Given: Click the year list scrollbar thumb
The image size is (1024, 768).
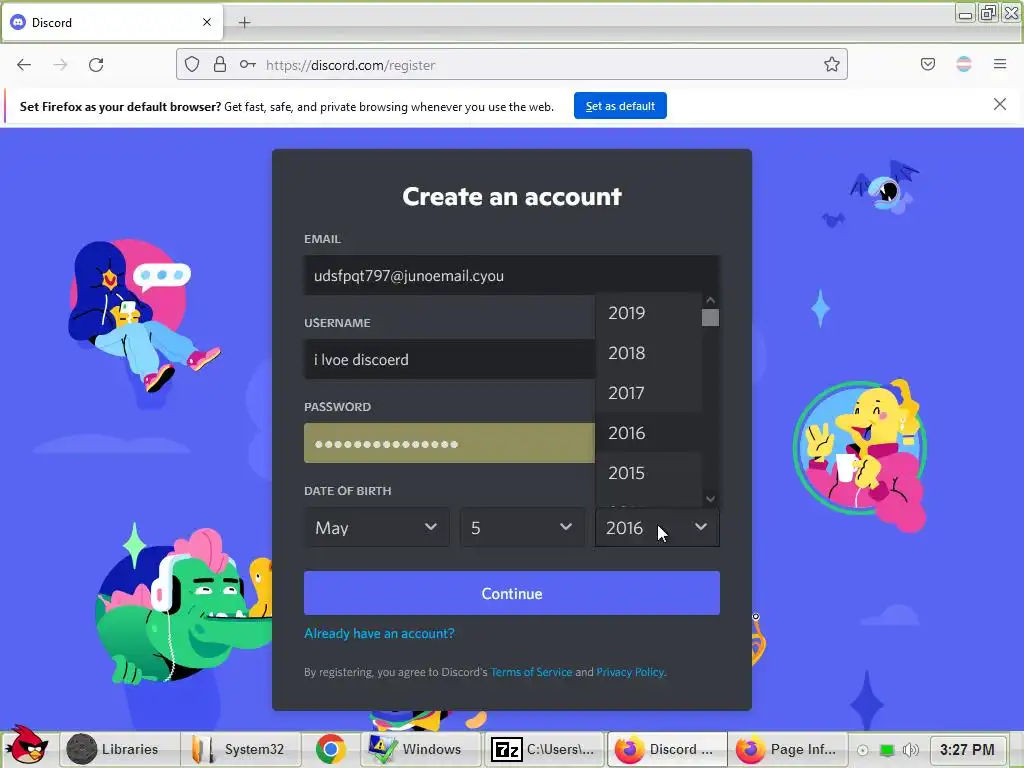Looking at the screenshot, I should click(710, 317).
